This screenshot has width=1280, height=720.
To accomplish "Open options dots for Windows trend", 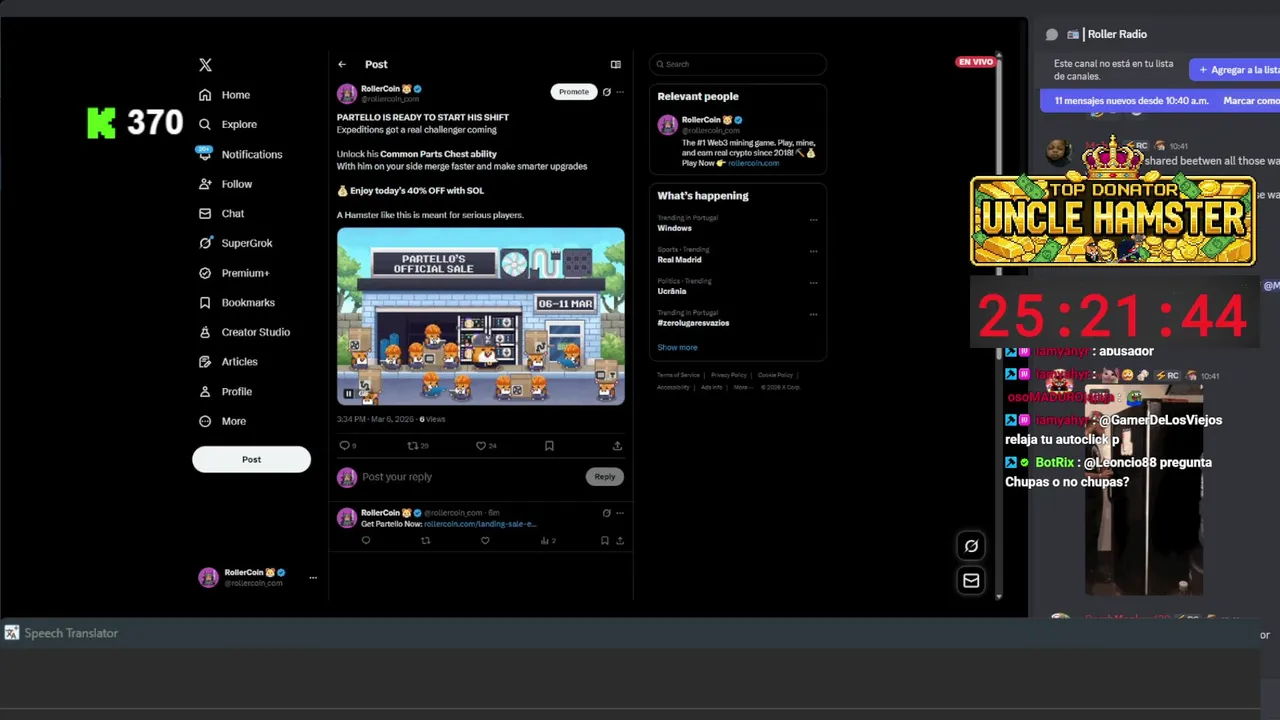I will 813,220.
